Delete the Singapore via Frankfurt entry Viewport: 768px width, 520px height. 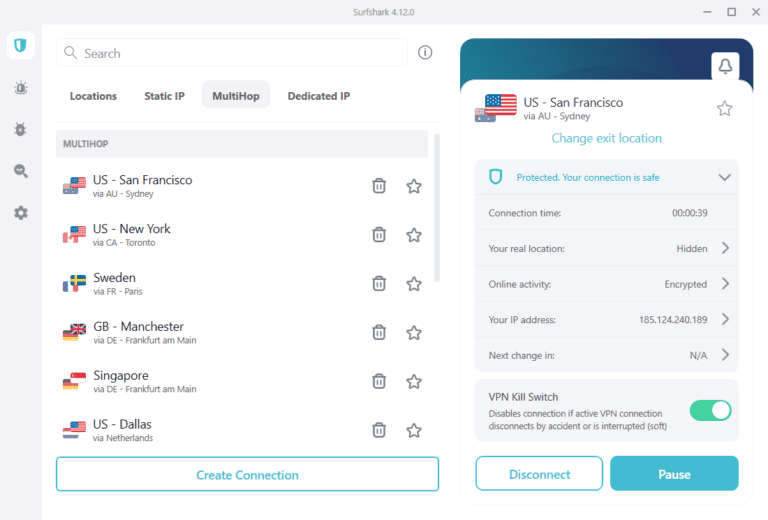tap(379, 381)
